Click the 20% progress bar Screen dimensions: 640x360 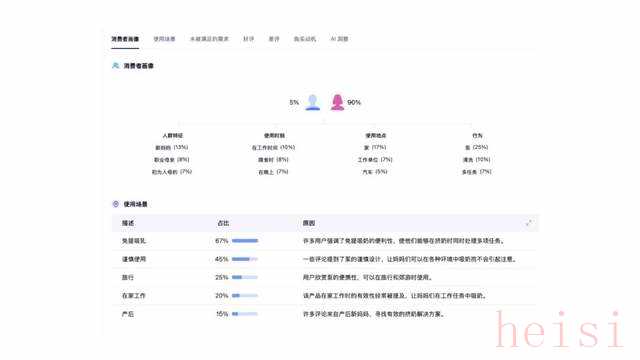click(245, 296)
